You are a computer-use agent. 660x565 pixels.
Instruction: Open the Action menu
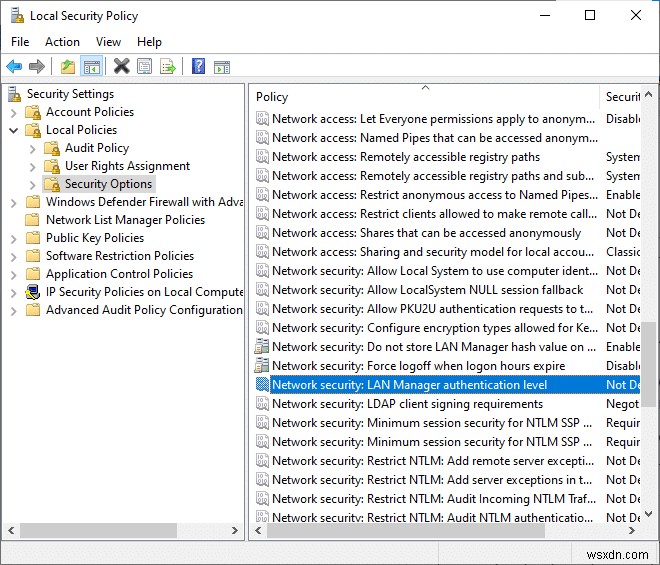[62, 42]
